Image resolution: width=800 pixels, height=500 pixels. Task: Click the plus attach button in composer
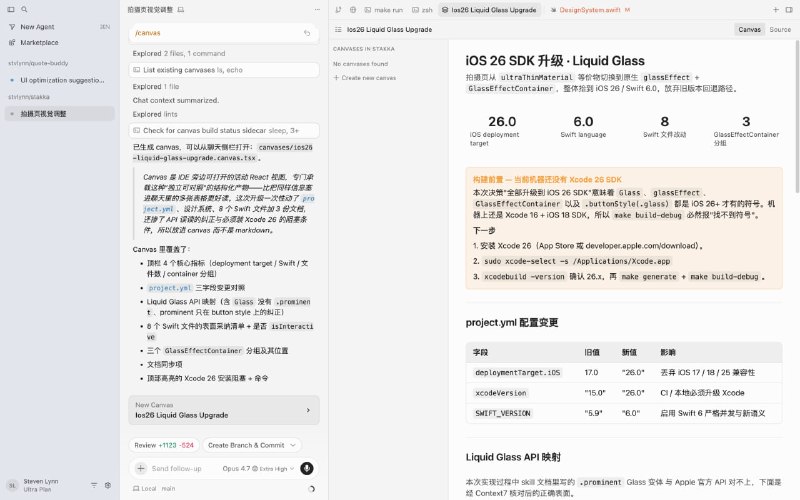pos(141,468)
